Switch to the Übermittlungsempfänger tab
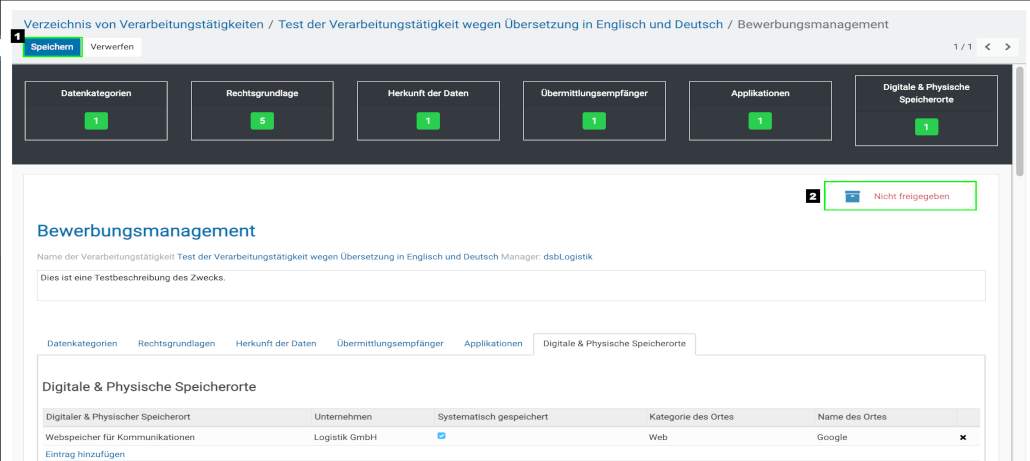 click(x=390, y=343)
